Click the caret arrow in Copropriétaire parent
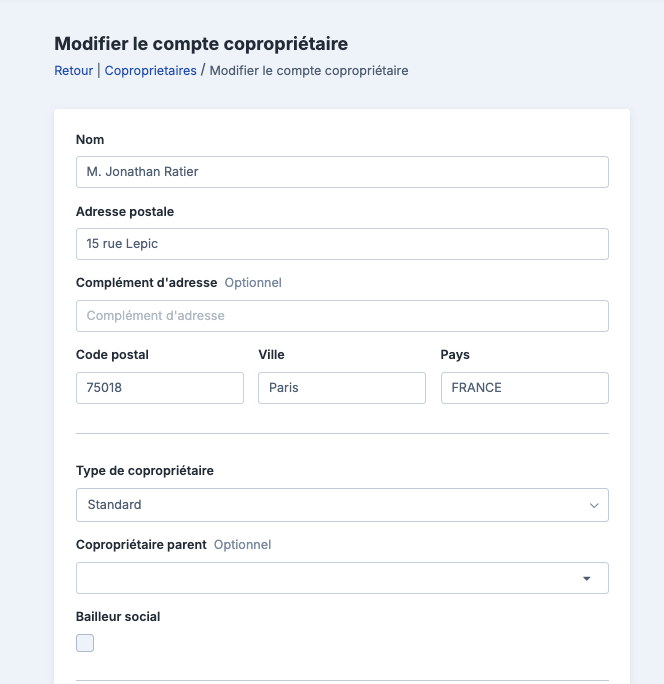Image resolution: width=664 pixels, height=684 pixels. pos(587,579)
